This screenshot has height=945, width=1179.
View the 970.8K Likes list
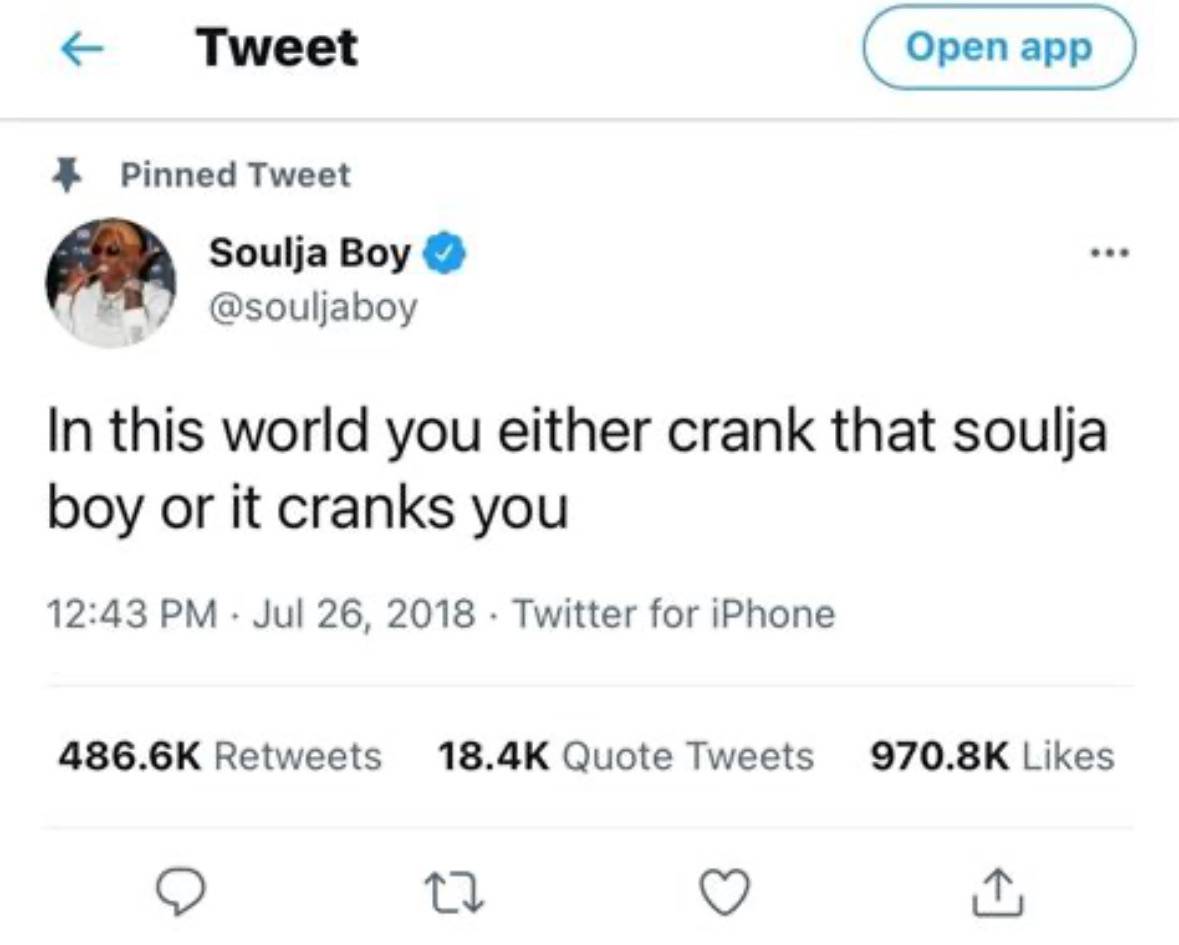[993, 756]
